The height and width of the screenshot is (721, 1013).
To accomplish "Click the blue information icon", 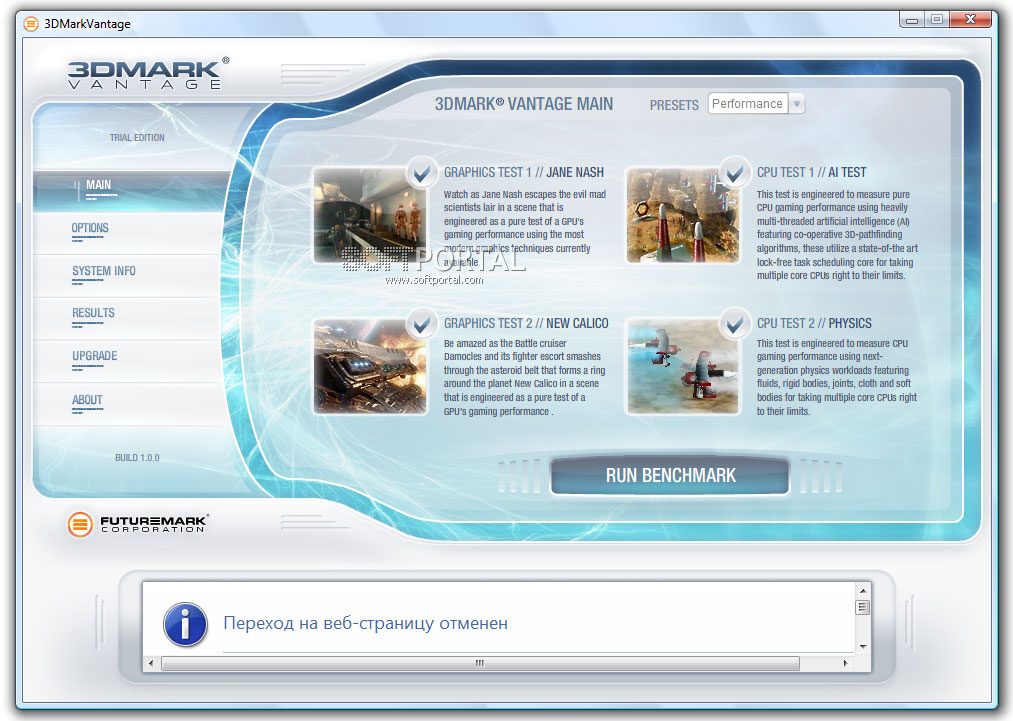I will (185, 624).
